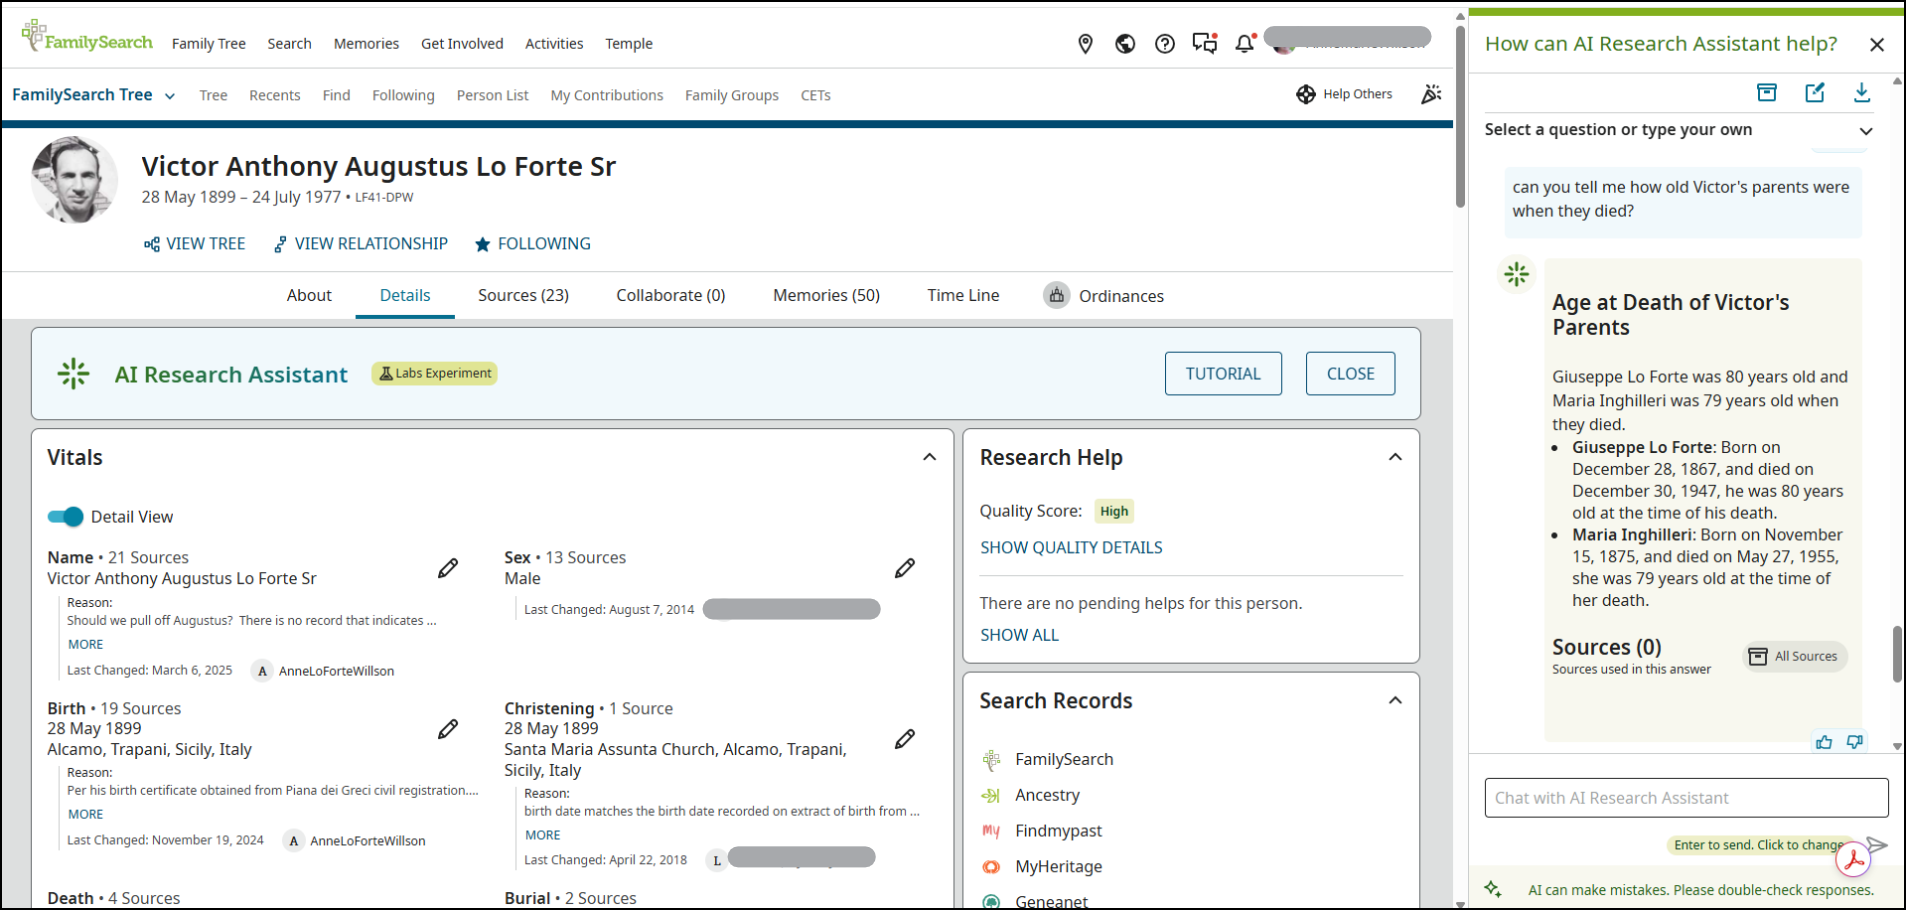This screenshot has width=1906, height=910.
Task: Open the Search menu
Action: 289,44
